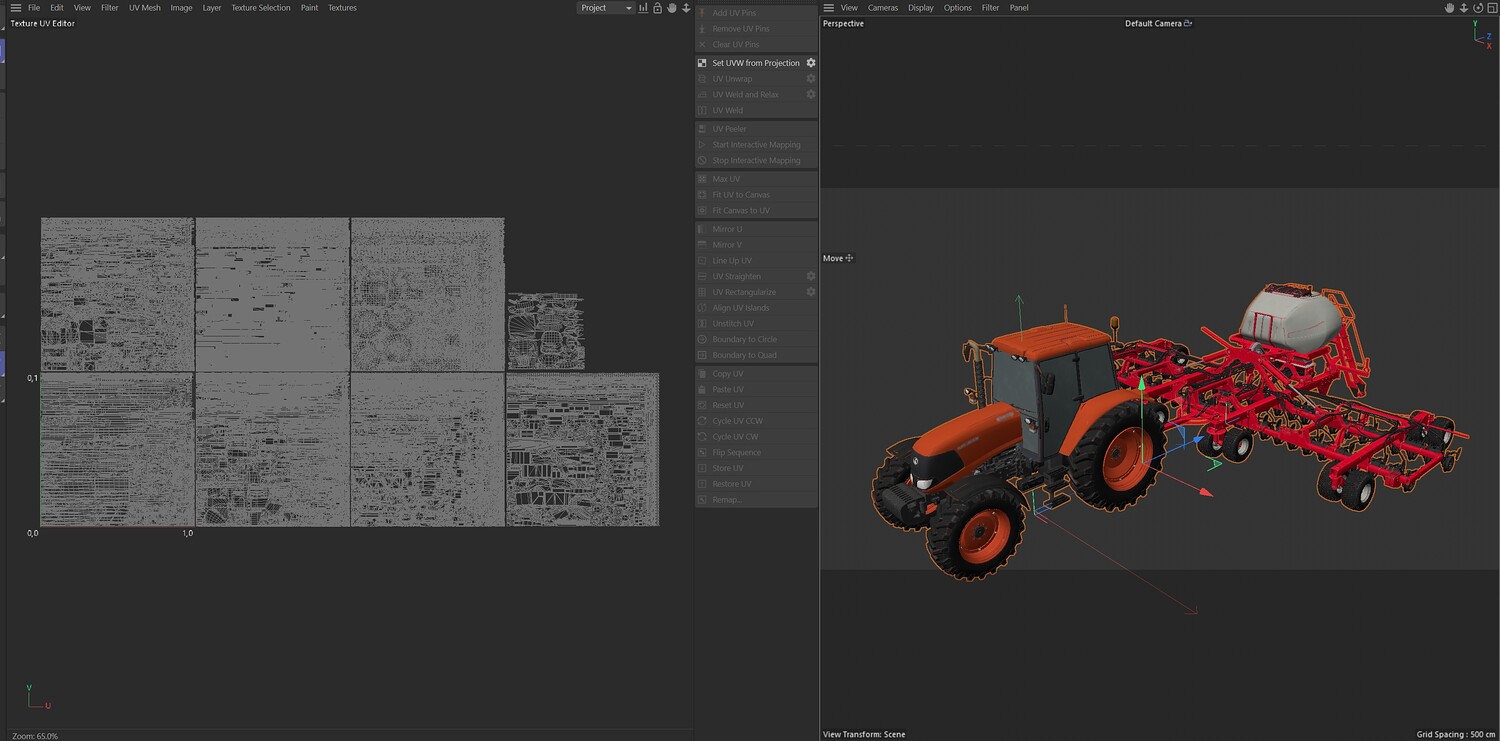Click Set UVW from Projection
Viewport: 1500px width, 741px height.
756,63
